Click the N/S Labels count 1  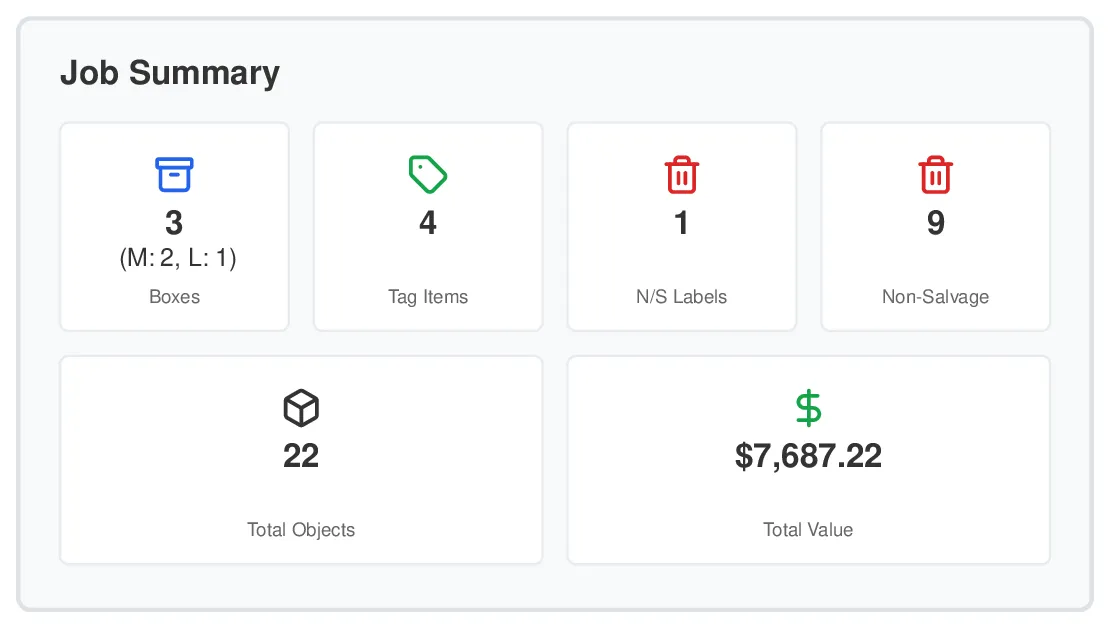[x=682, y=223]
